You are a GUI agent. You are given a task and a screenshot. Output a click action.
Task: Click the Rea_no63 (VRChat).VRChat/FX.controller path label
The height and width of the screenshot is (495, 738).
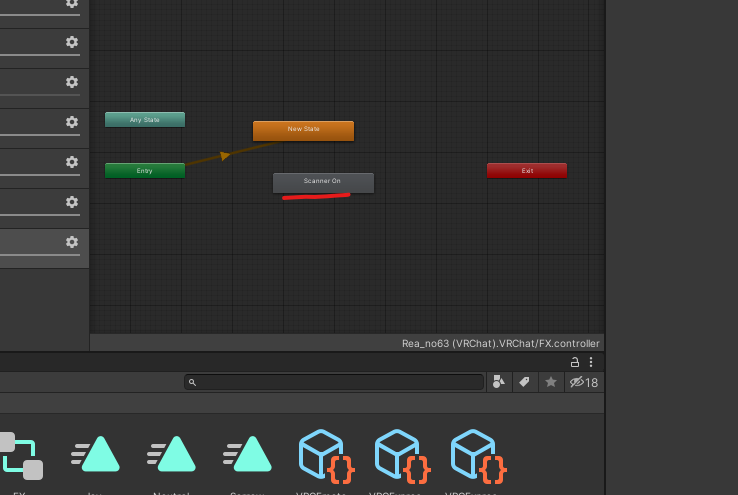click(500, 343)
